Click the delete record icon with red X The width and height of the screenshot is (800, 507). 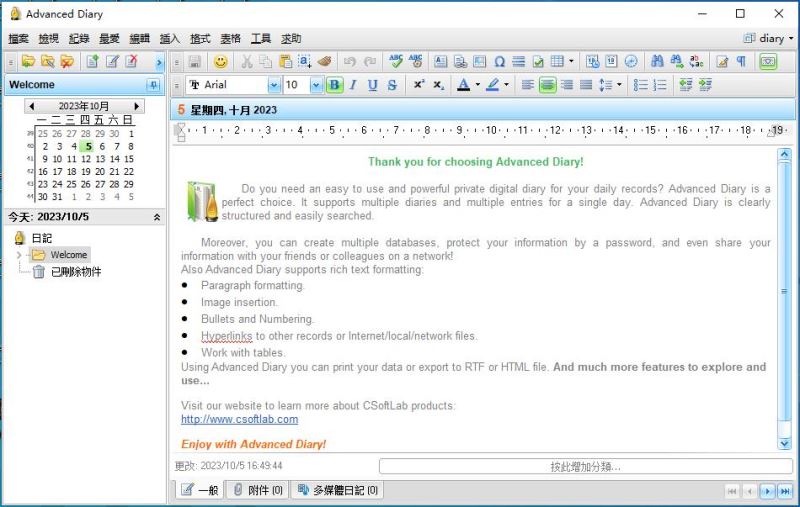(131, 62)
